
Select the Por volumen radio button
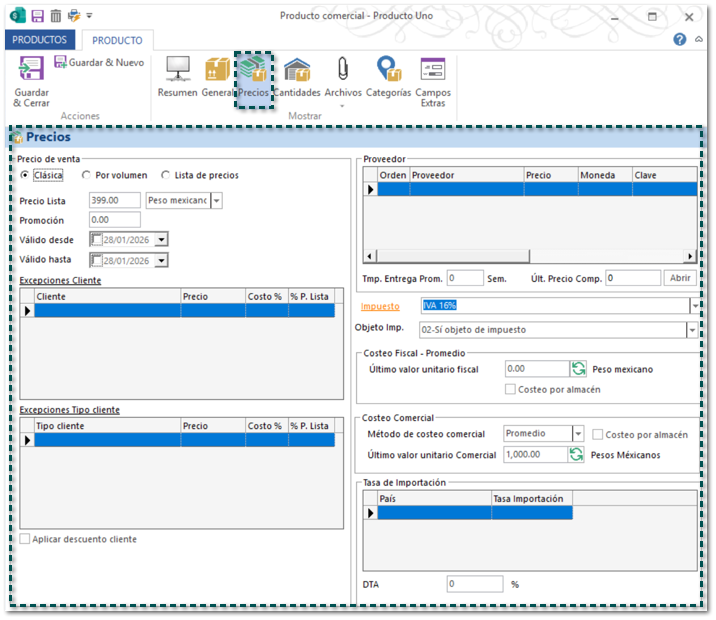[87, 175]
